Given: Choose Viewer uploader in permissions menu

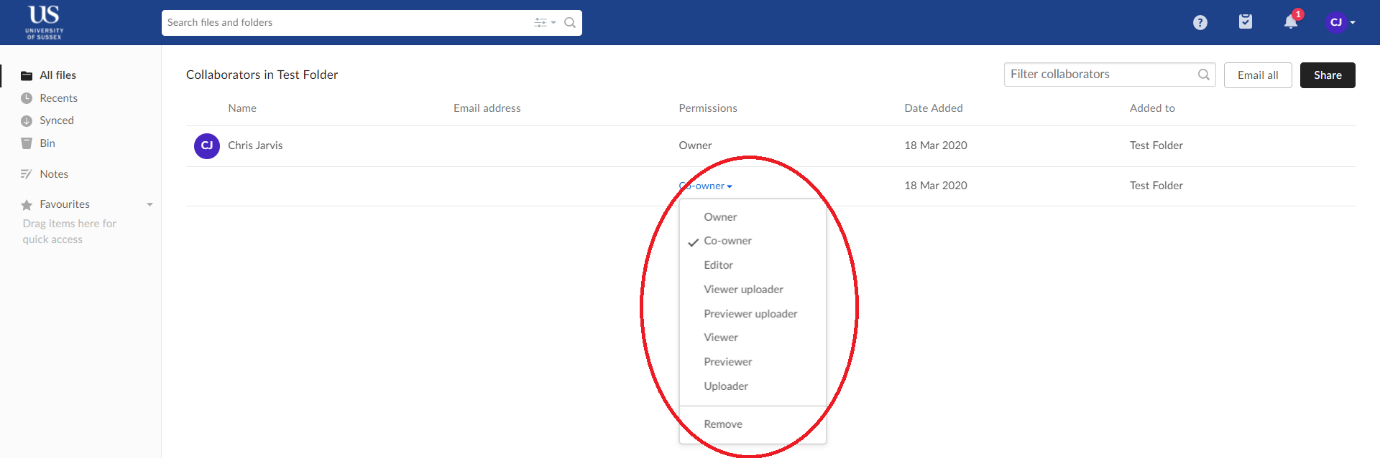Looking at the screenshot, I should pyautogui.click(x=753, y=289).
